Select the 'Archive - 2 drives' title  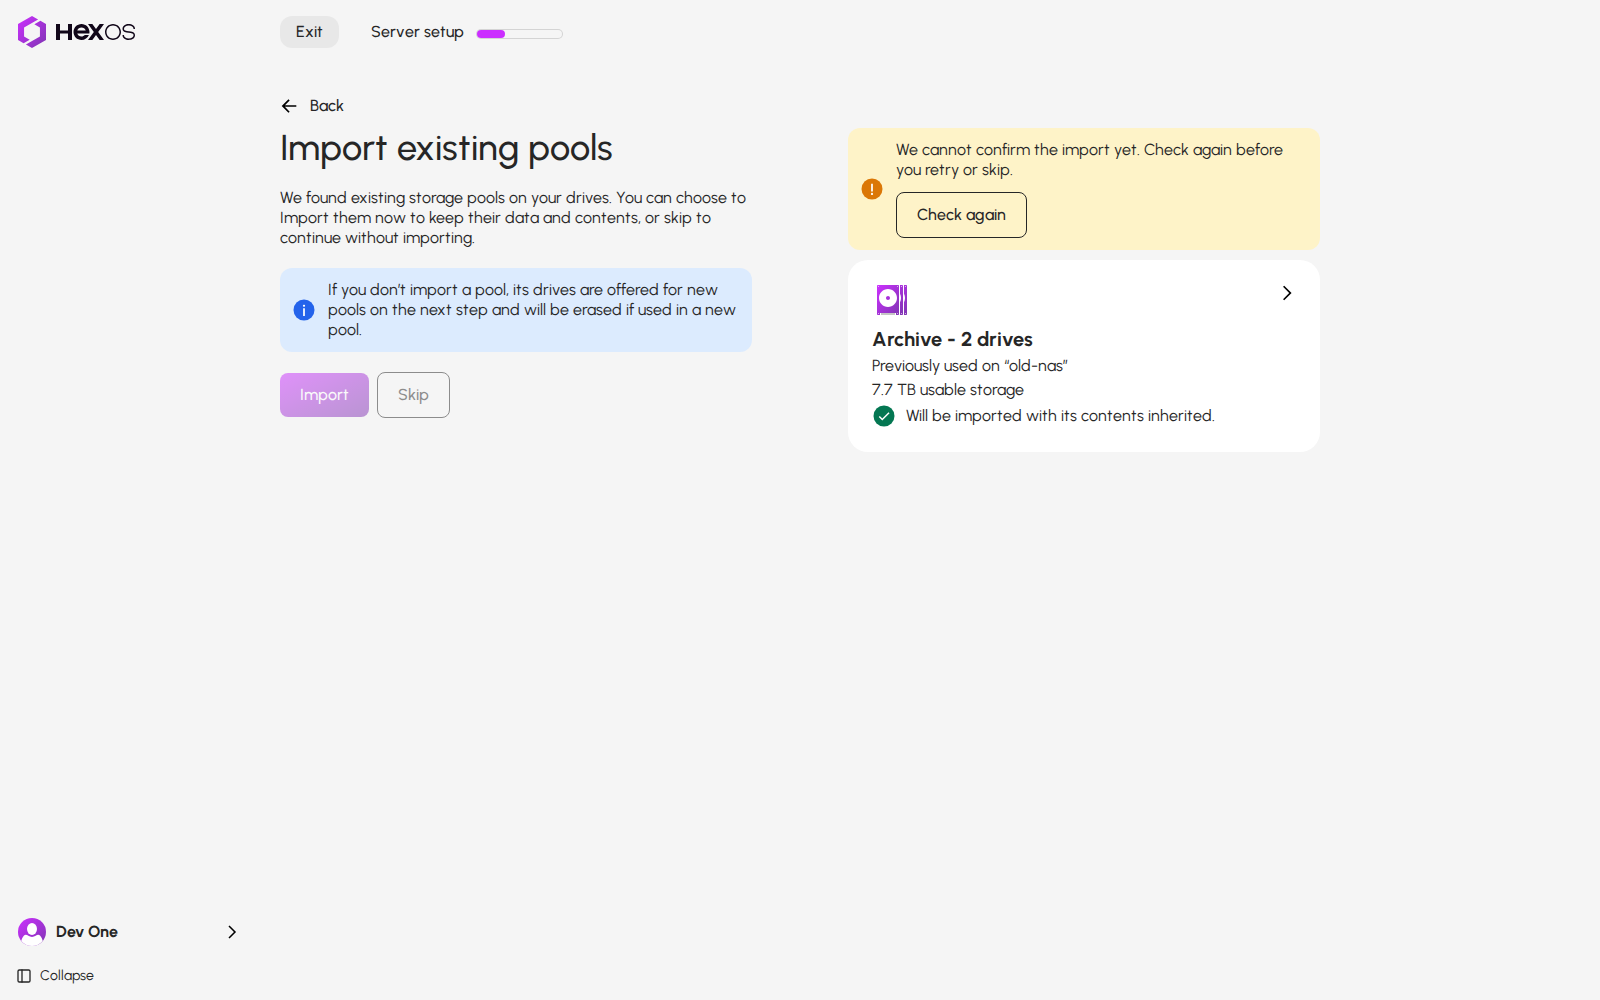(x=952, y=339)
